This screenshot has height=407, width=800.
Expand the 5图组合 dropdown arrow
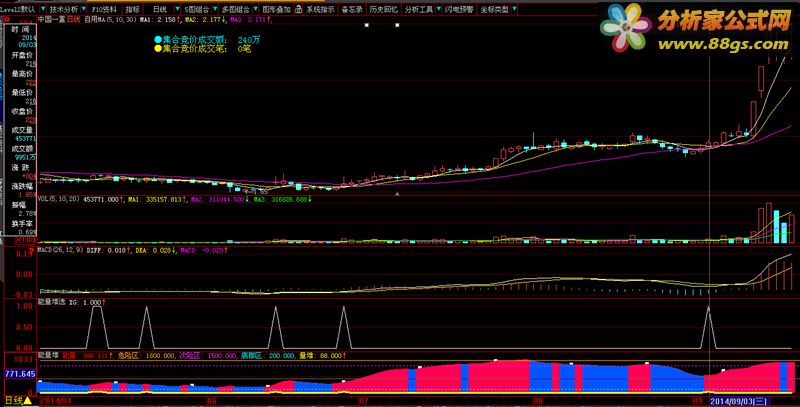tap(214, 9)
